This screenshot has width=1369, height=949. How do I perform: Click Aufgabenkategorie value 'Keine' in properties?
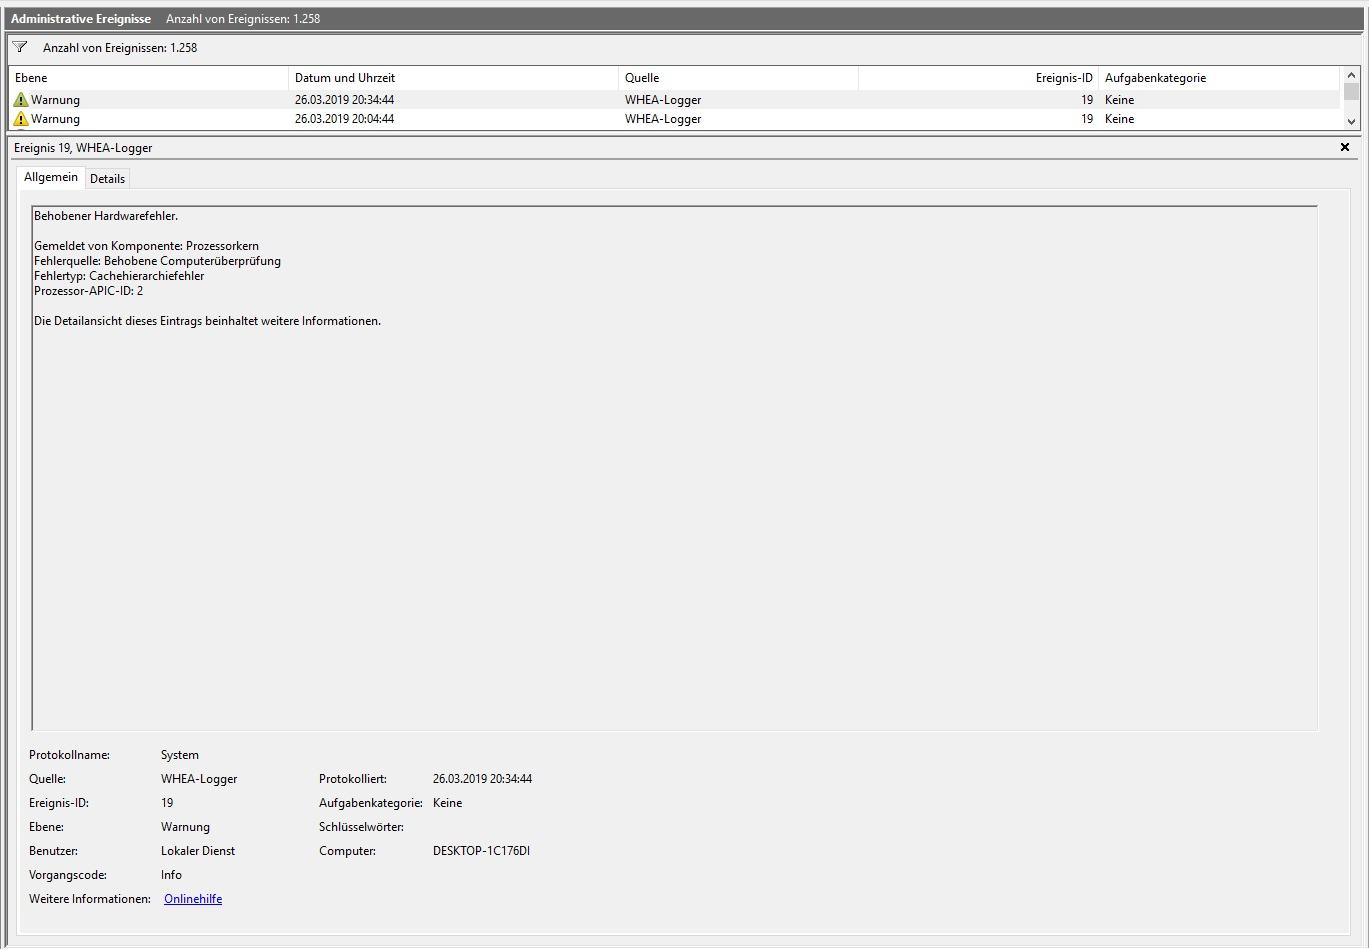447,803
